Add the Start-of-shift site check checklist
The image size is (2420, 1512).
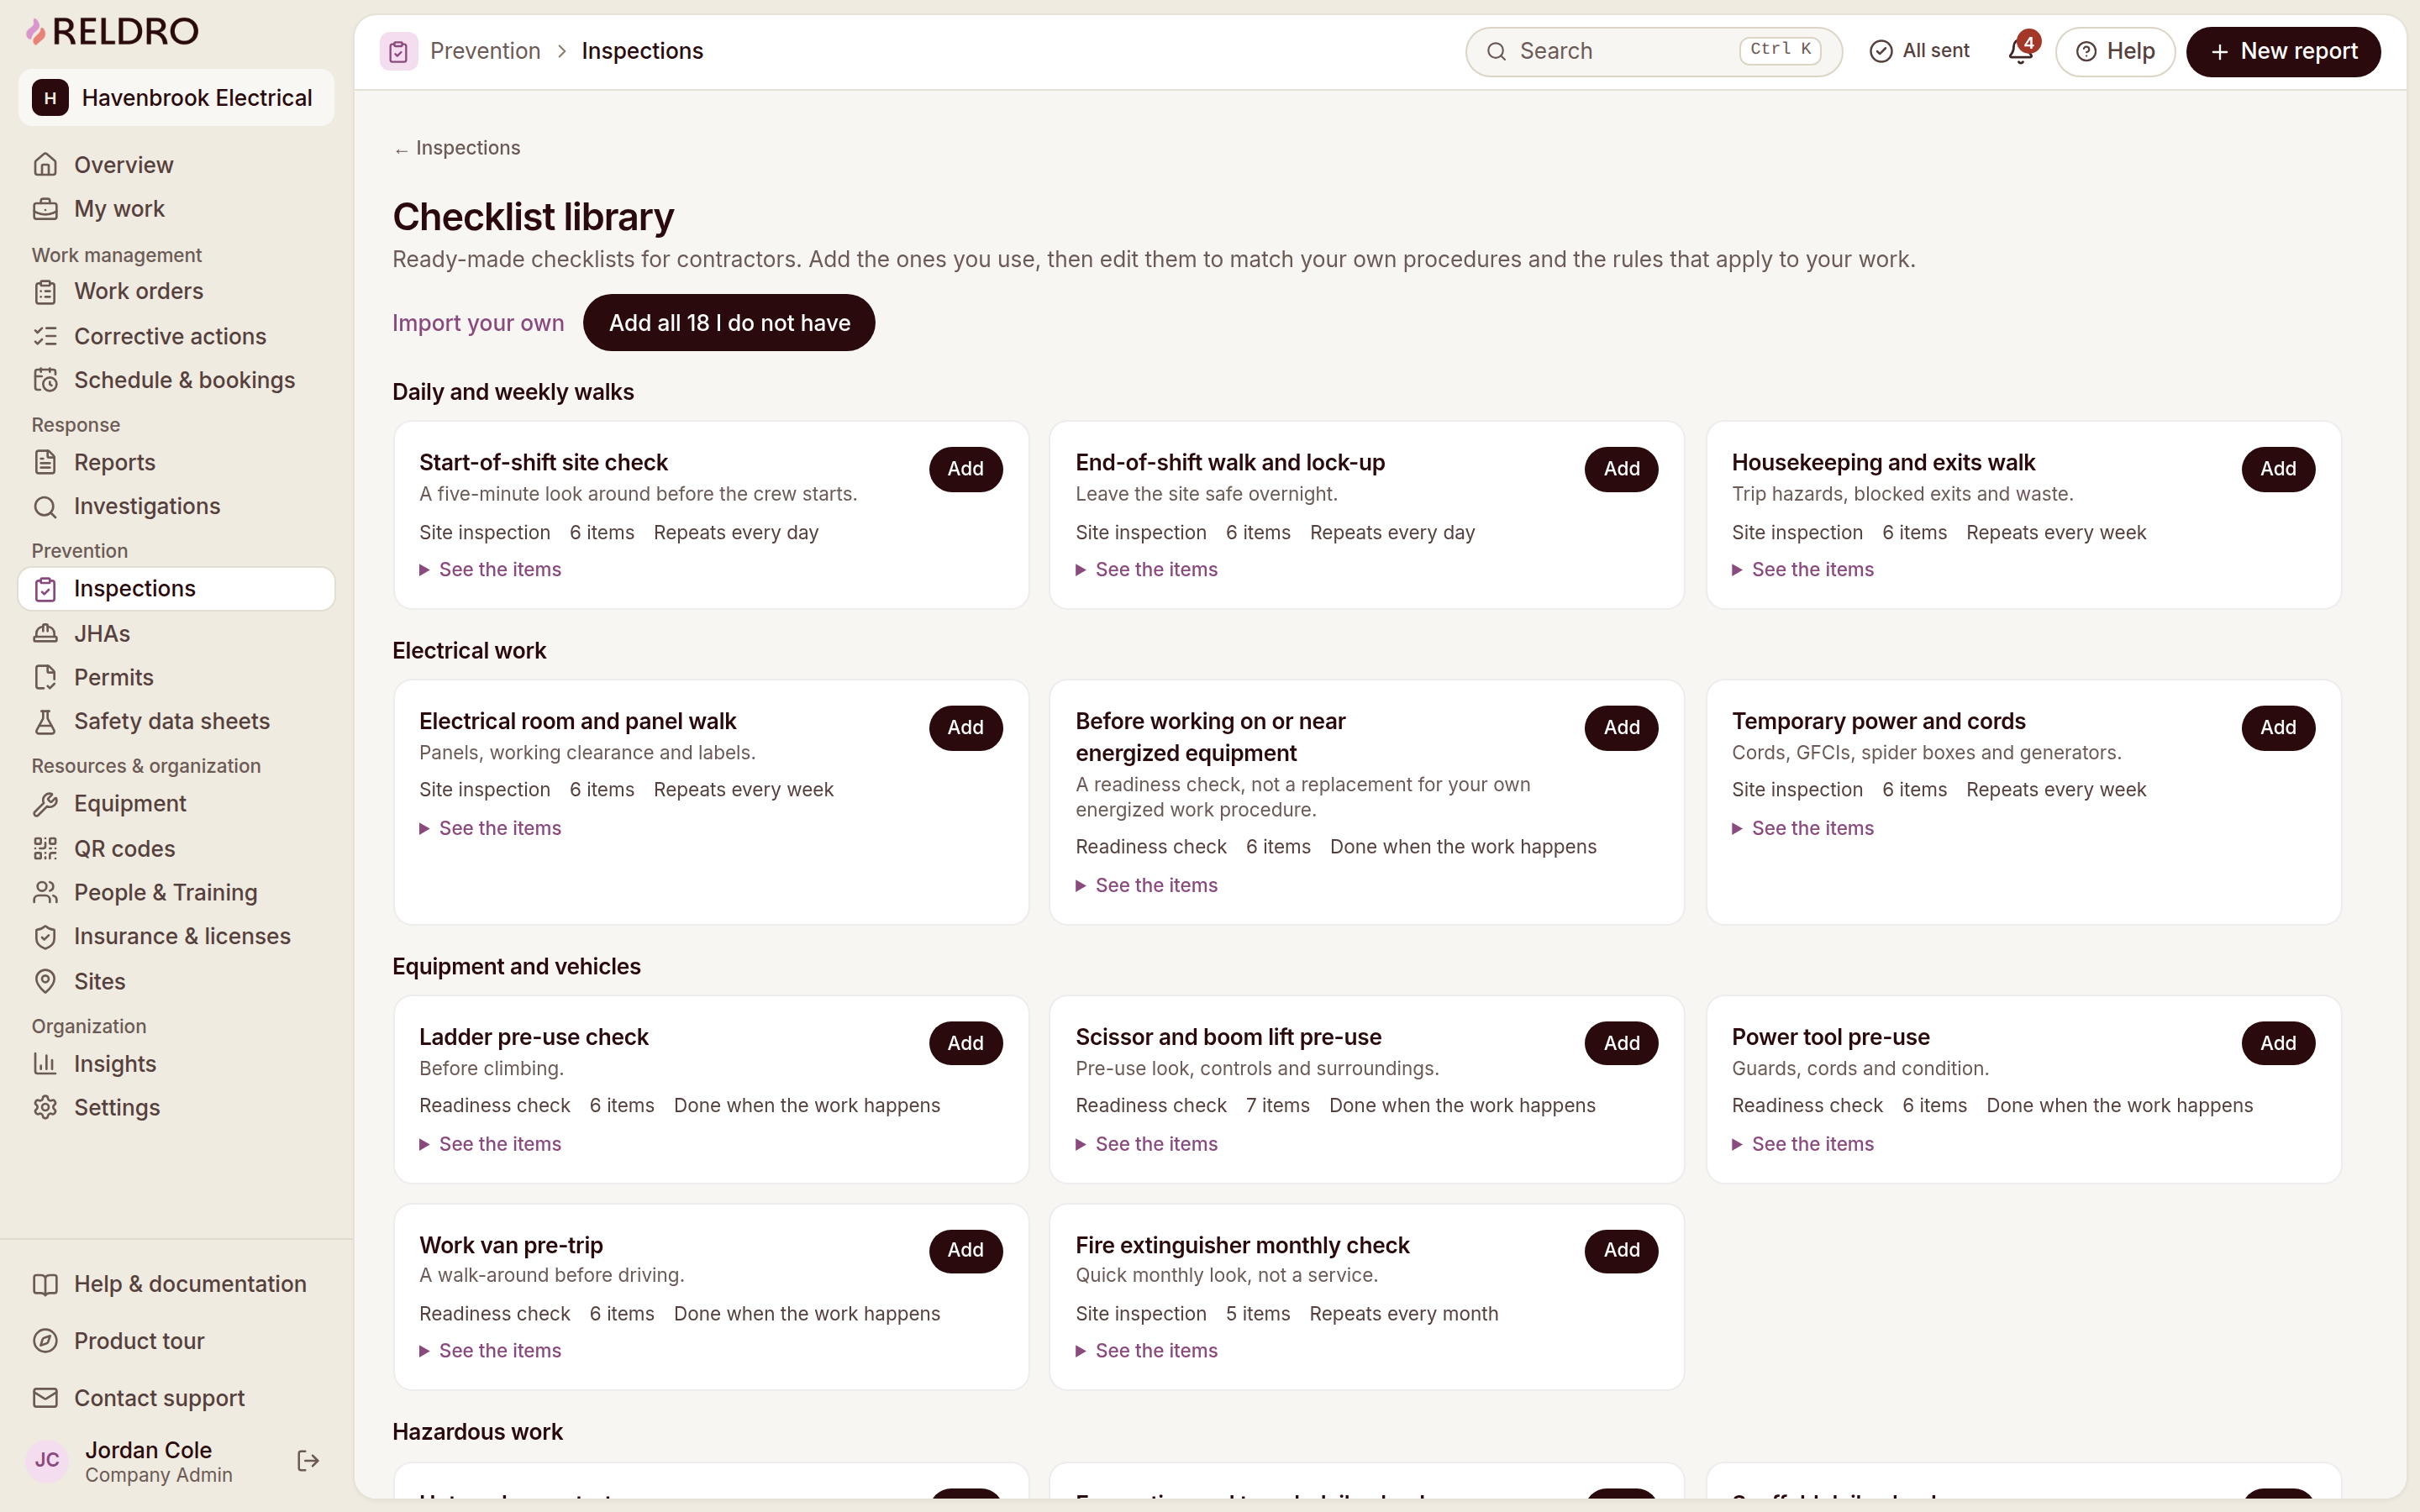pyautogui.click(x=965, y=469)
